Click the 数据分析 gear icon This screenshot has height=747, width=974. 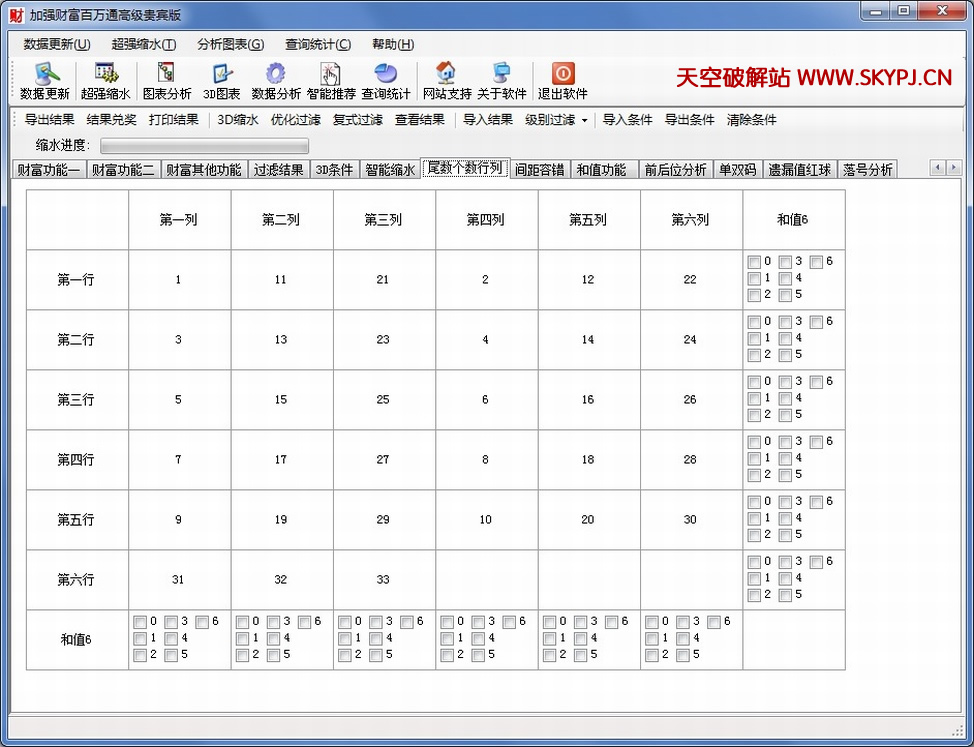click(x=275, y=75)
